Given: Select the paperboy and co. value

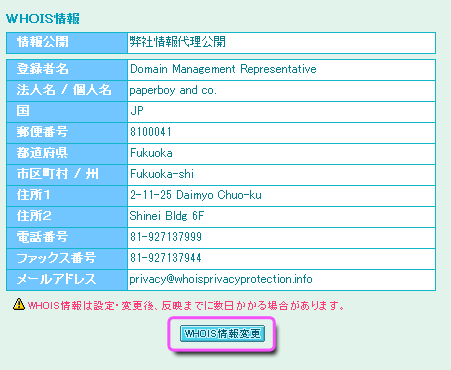Looking at the screenshot, I should pyautogui.click(x=173, y=90).
